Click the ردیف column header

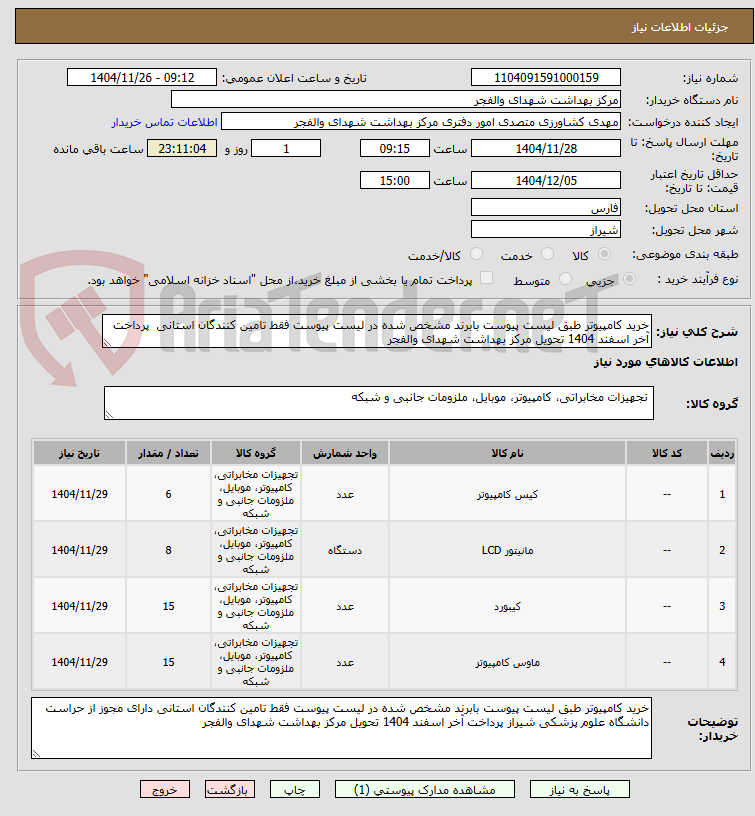[x=722, y=453]
